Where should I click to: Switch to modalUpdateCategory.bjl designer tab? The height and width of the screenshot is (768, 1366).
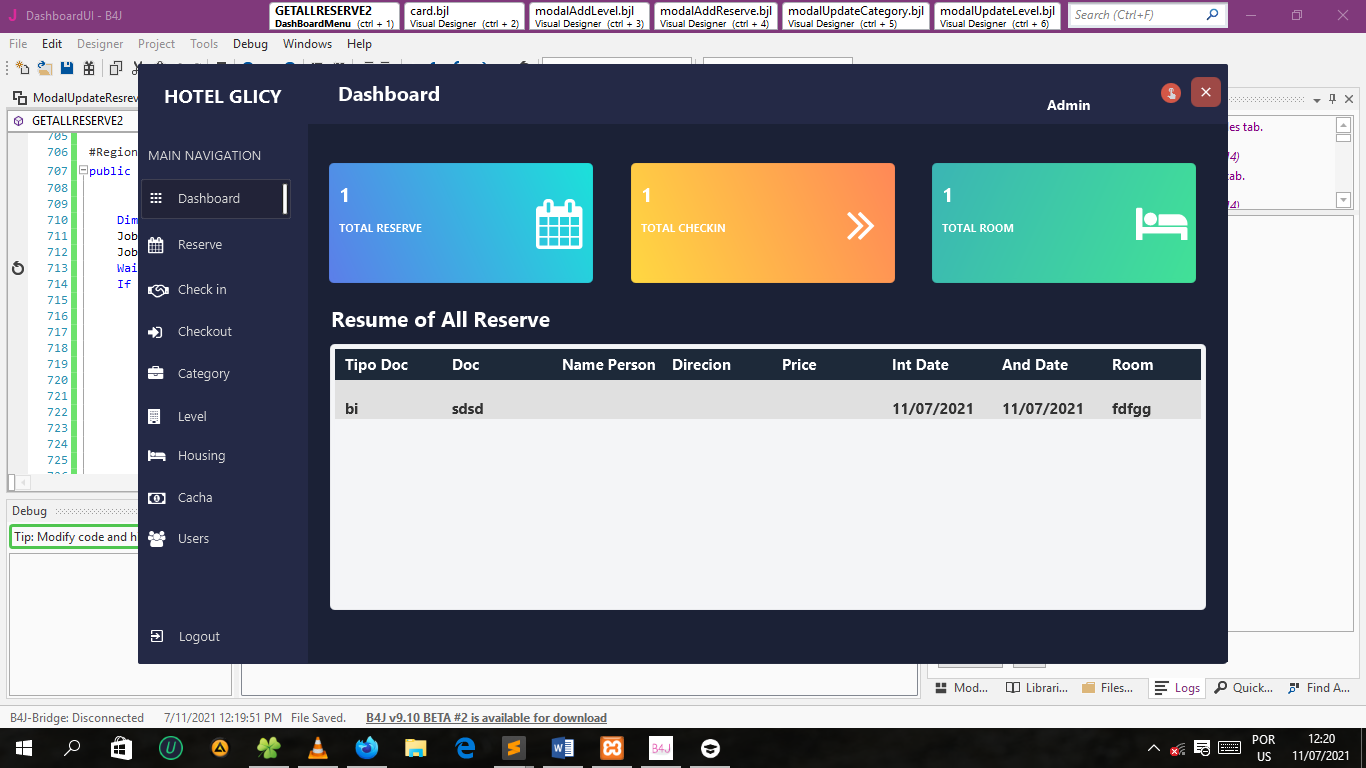click(x=855, y=16)
